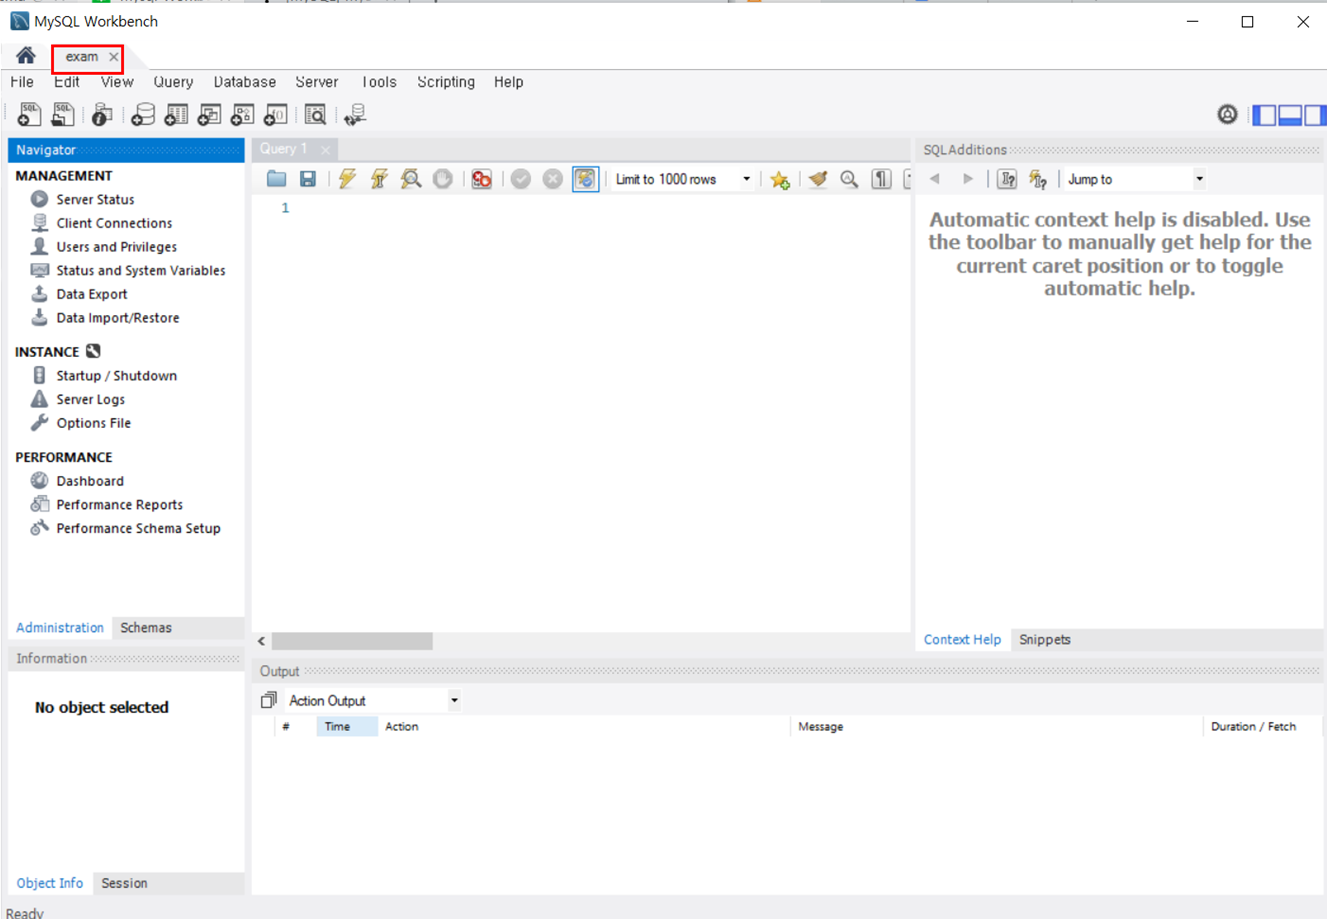The height and width of the screenshot is (919, 1327).
Task: Click the query editor horizontal scrollbar
Action: pyautogui.click(x=352, y=641)
